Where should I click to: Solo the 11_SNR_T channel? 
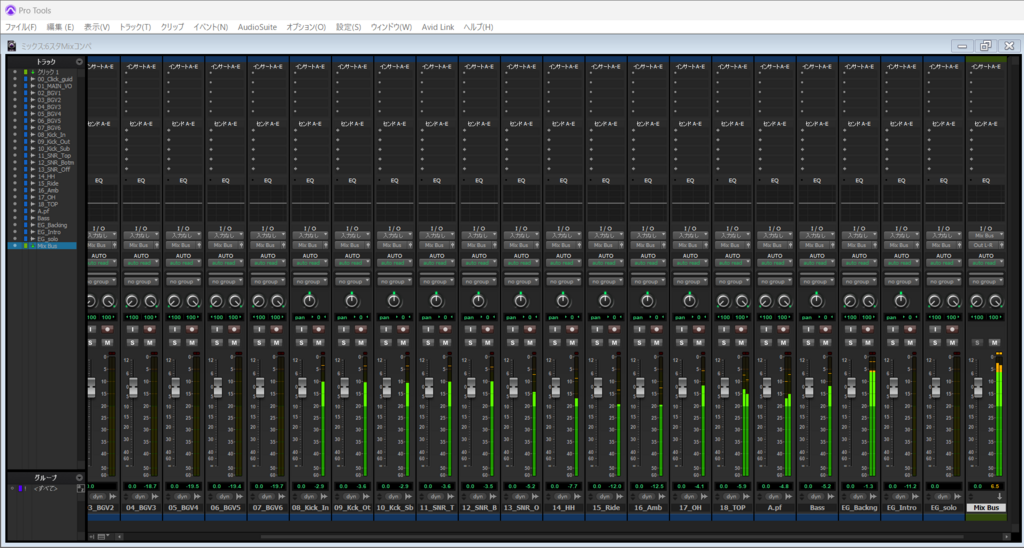(429, 342)
